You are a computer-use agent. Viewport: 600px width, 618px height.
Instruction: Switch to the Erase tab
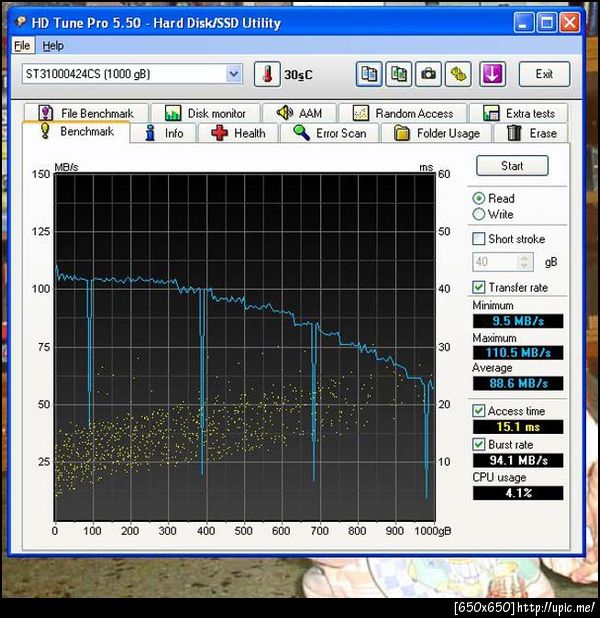[532, 133]
